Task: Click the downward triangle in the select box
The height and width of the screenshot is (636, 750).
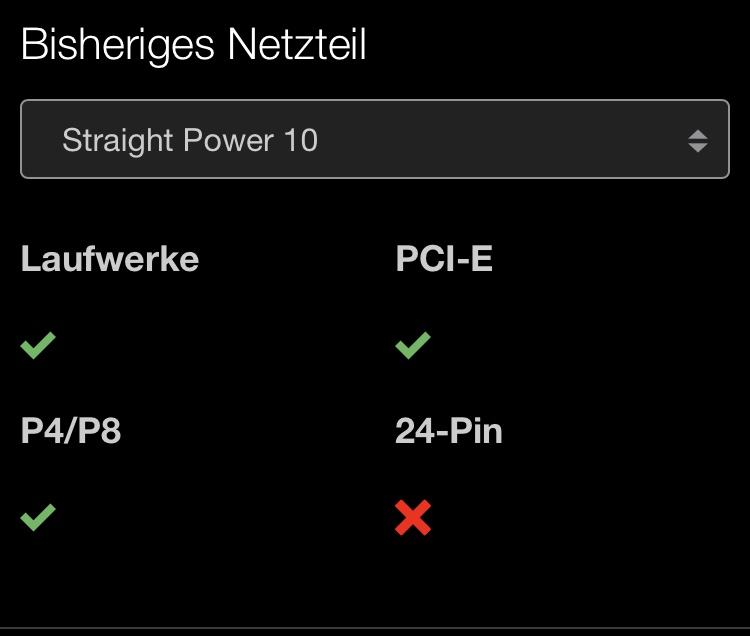Action: pyautogui.click(x=698, y=148)
